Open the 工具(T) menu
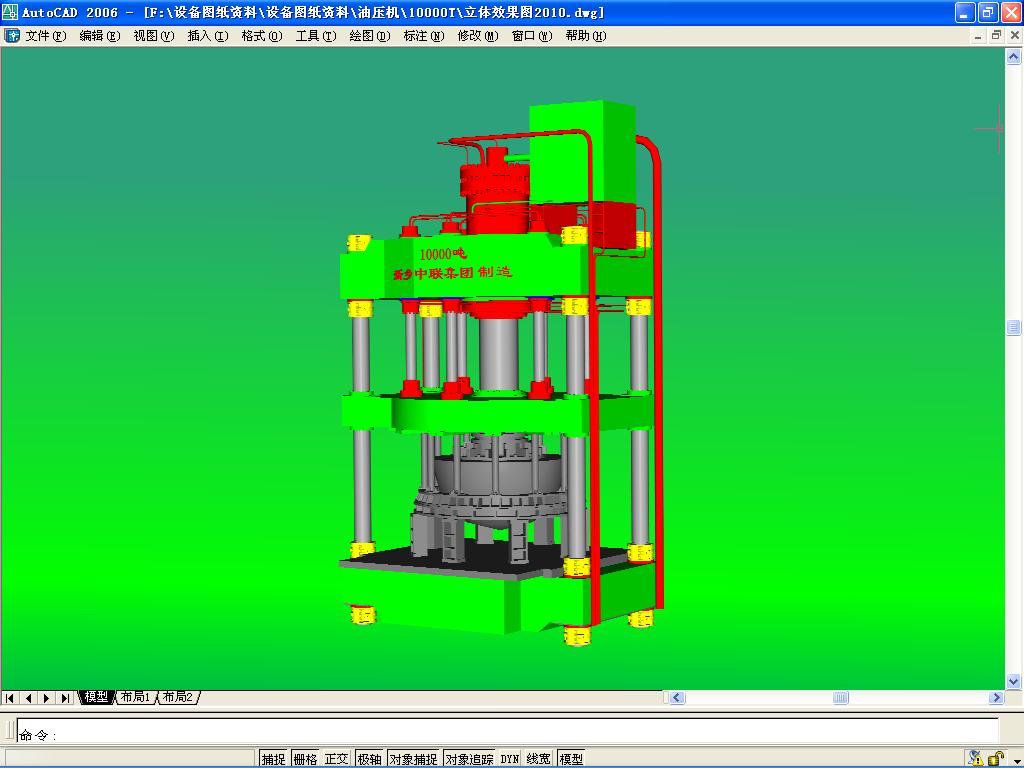 click(316, 36)
